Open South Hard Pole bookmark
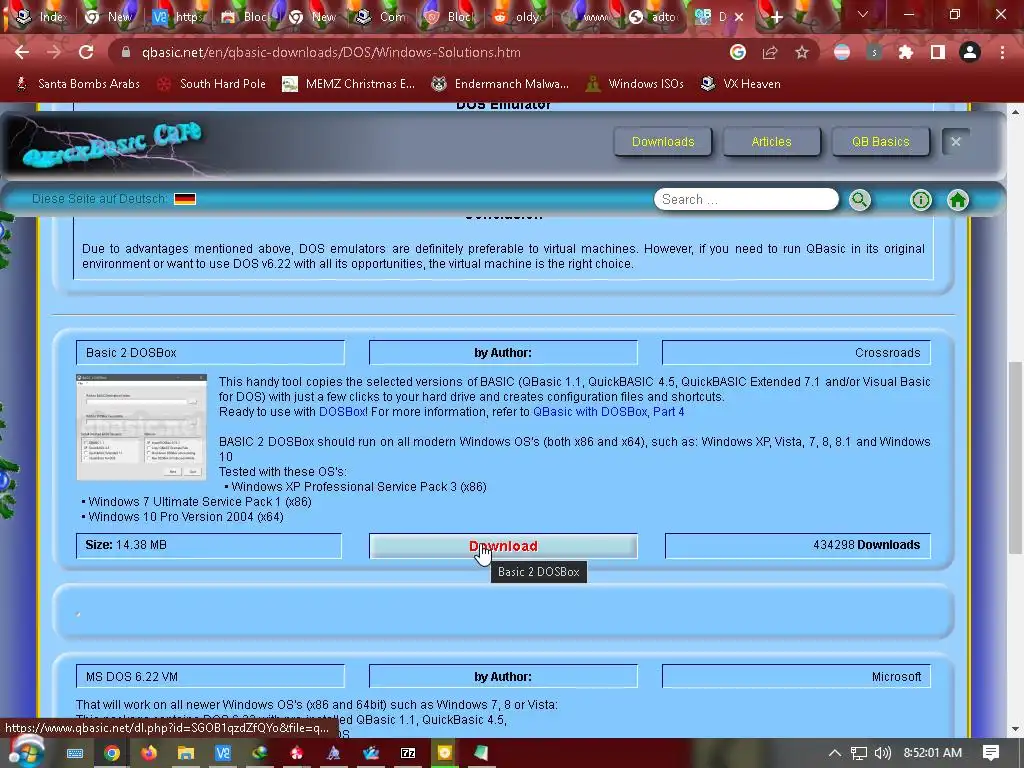Screen dimensions: 1024x768 pyautogui.click(x=212, y=84)
